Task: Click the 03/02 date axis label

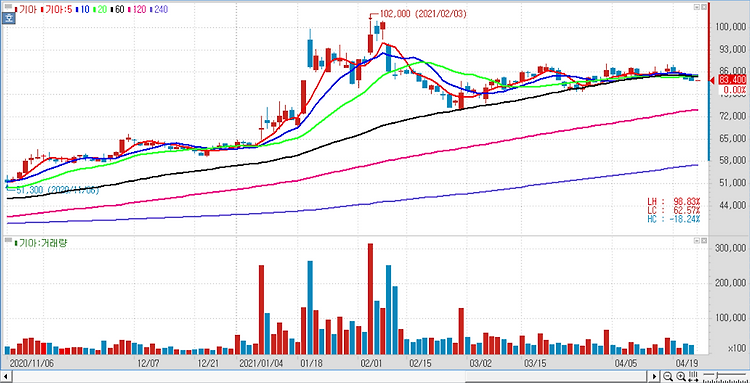Action: (482, 363)
